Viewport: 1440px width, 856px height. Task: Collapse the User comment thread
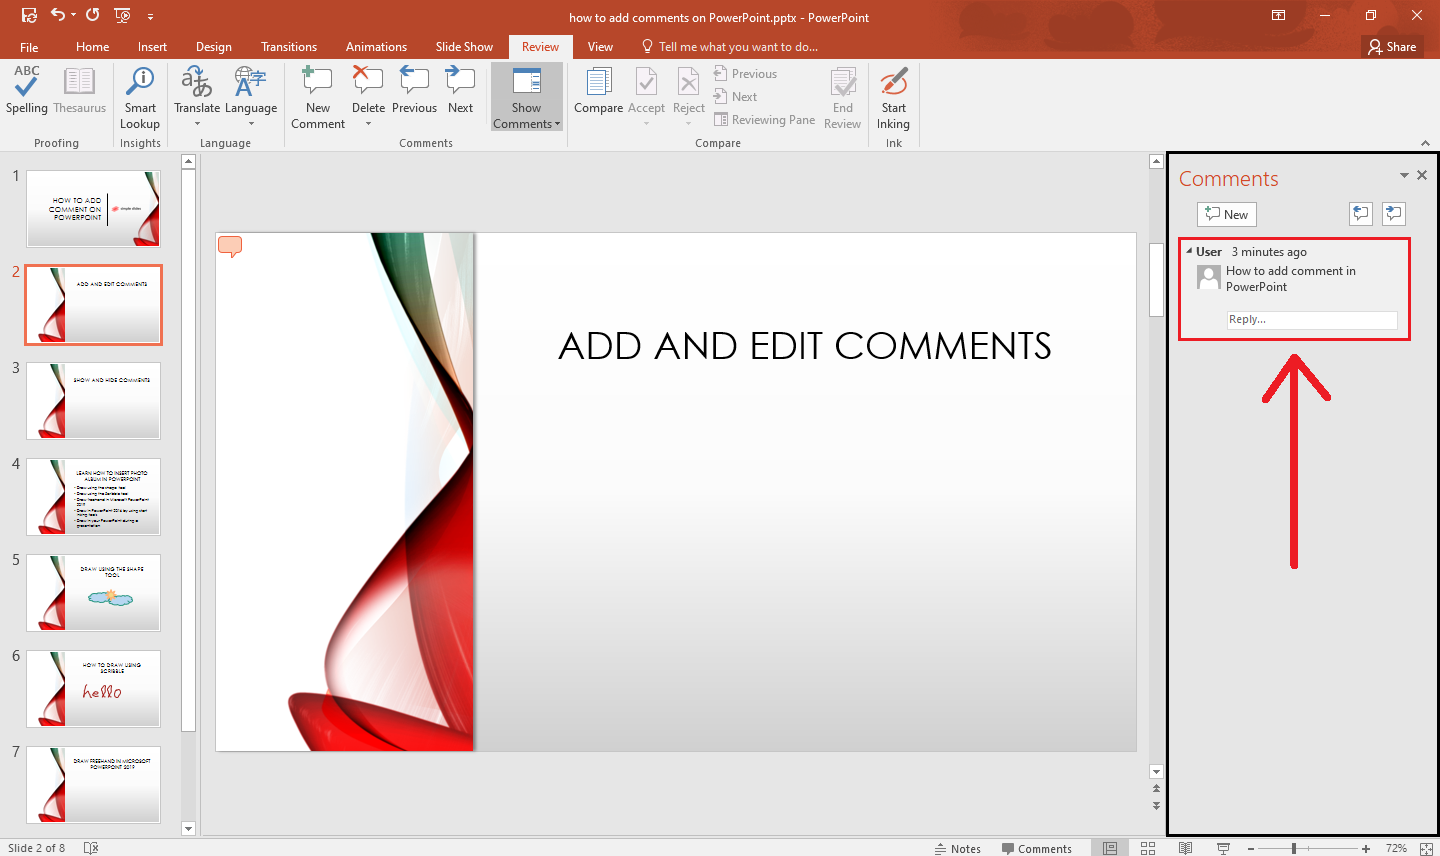point(1189,251)
